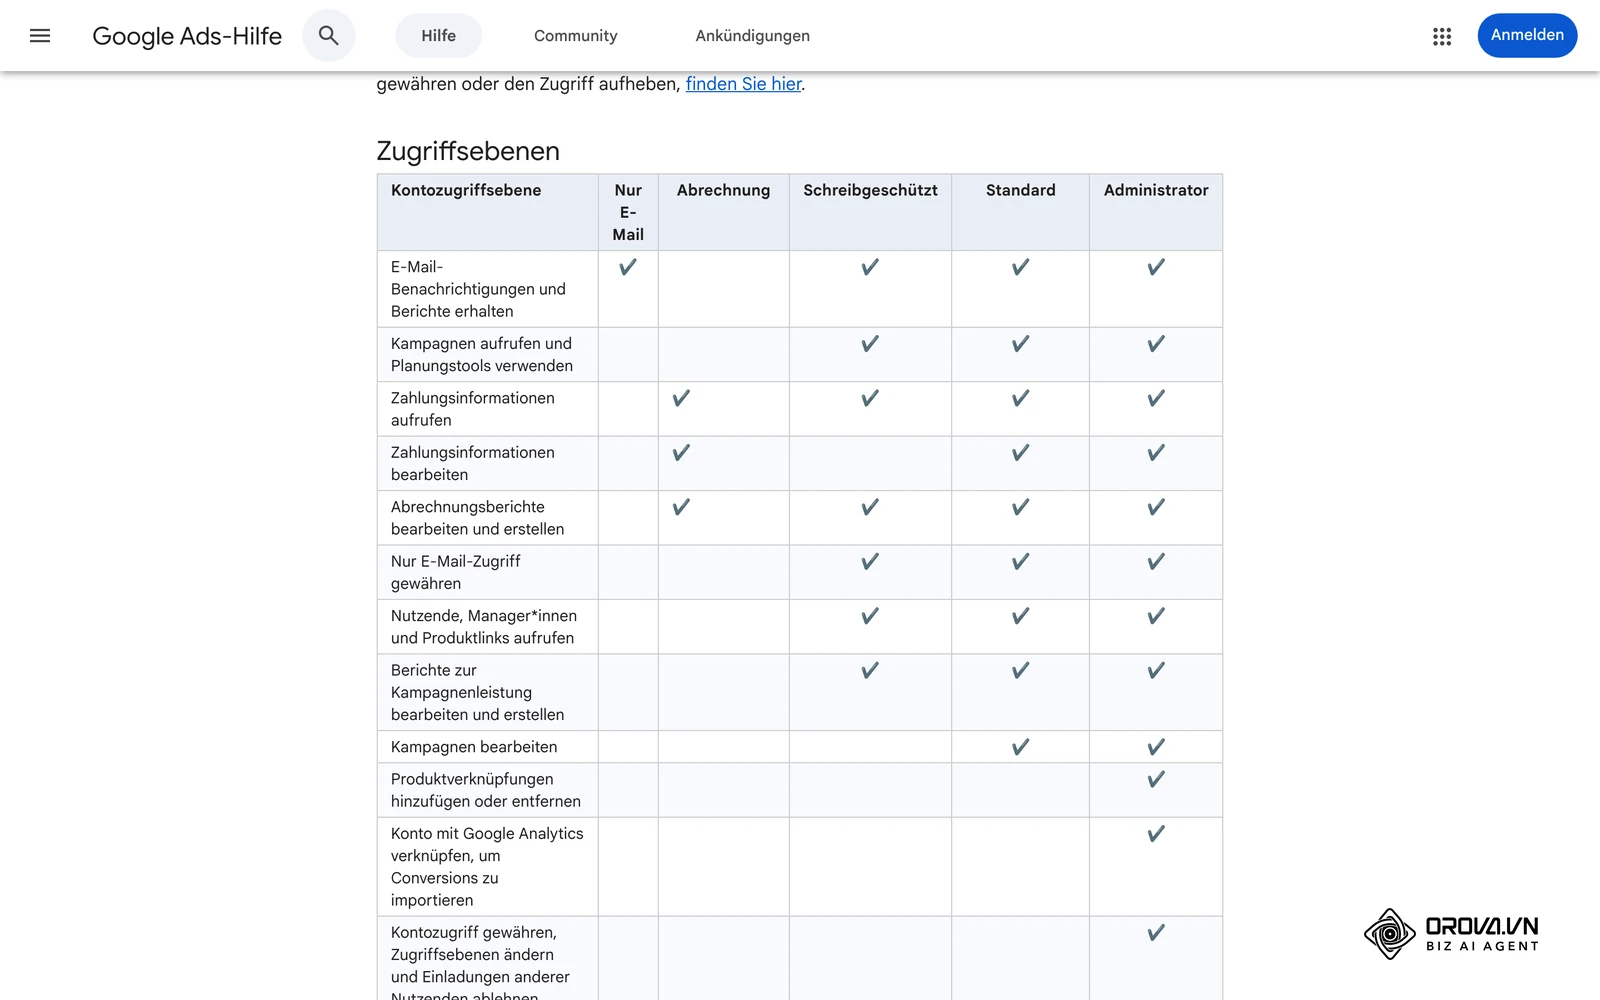1600x1000 pixels.
Task: Click the search magnifier icon
Action: [x=329, y=36]
